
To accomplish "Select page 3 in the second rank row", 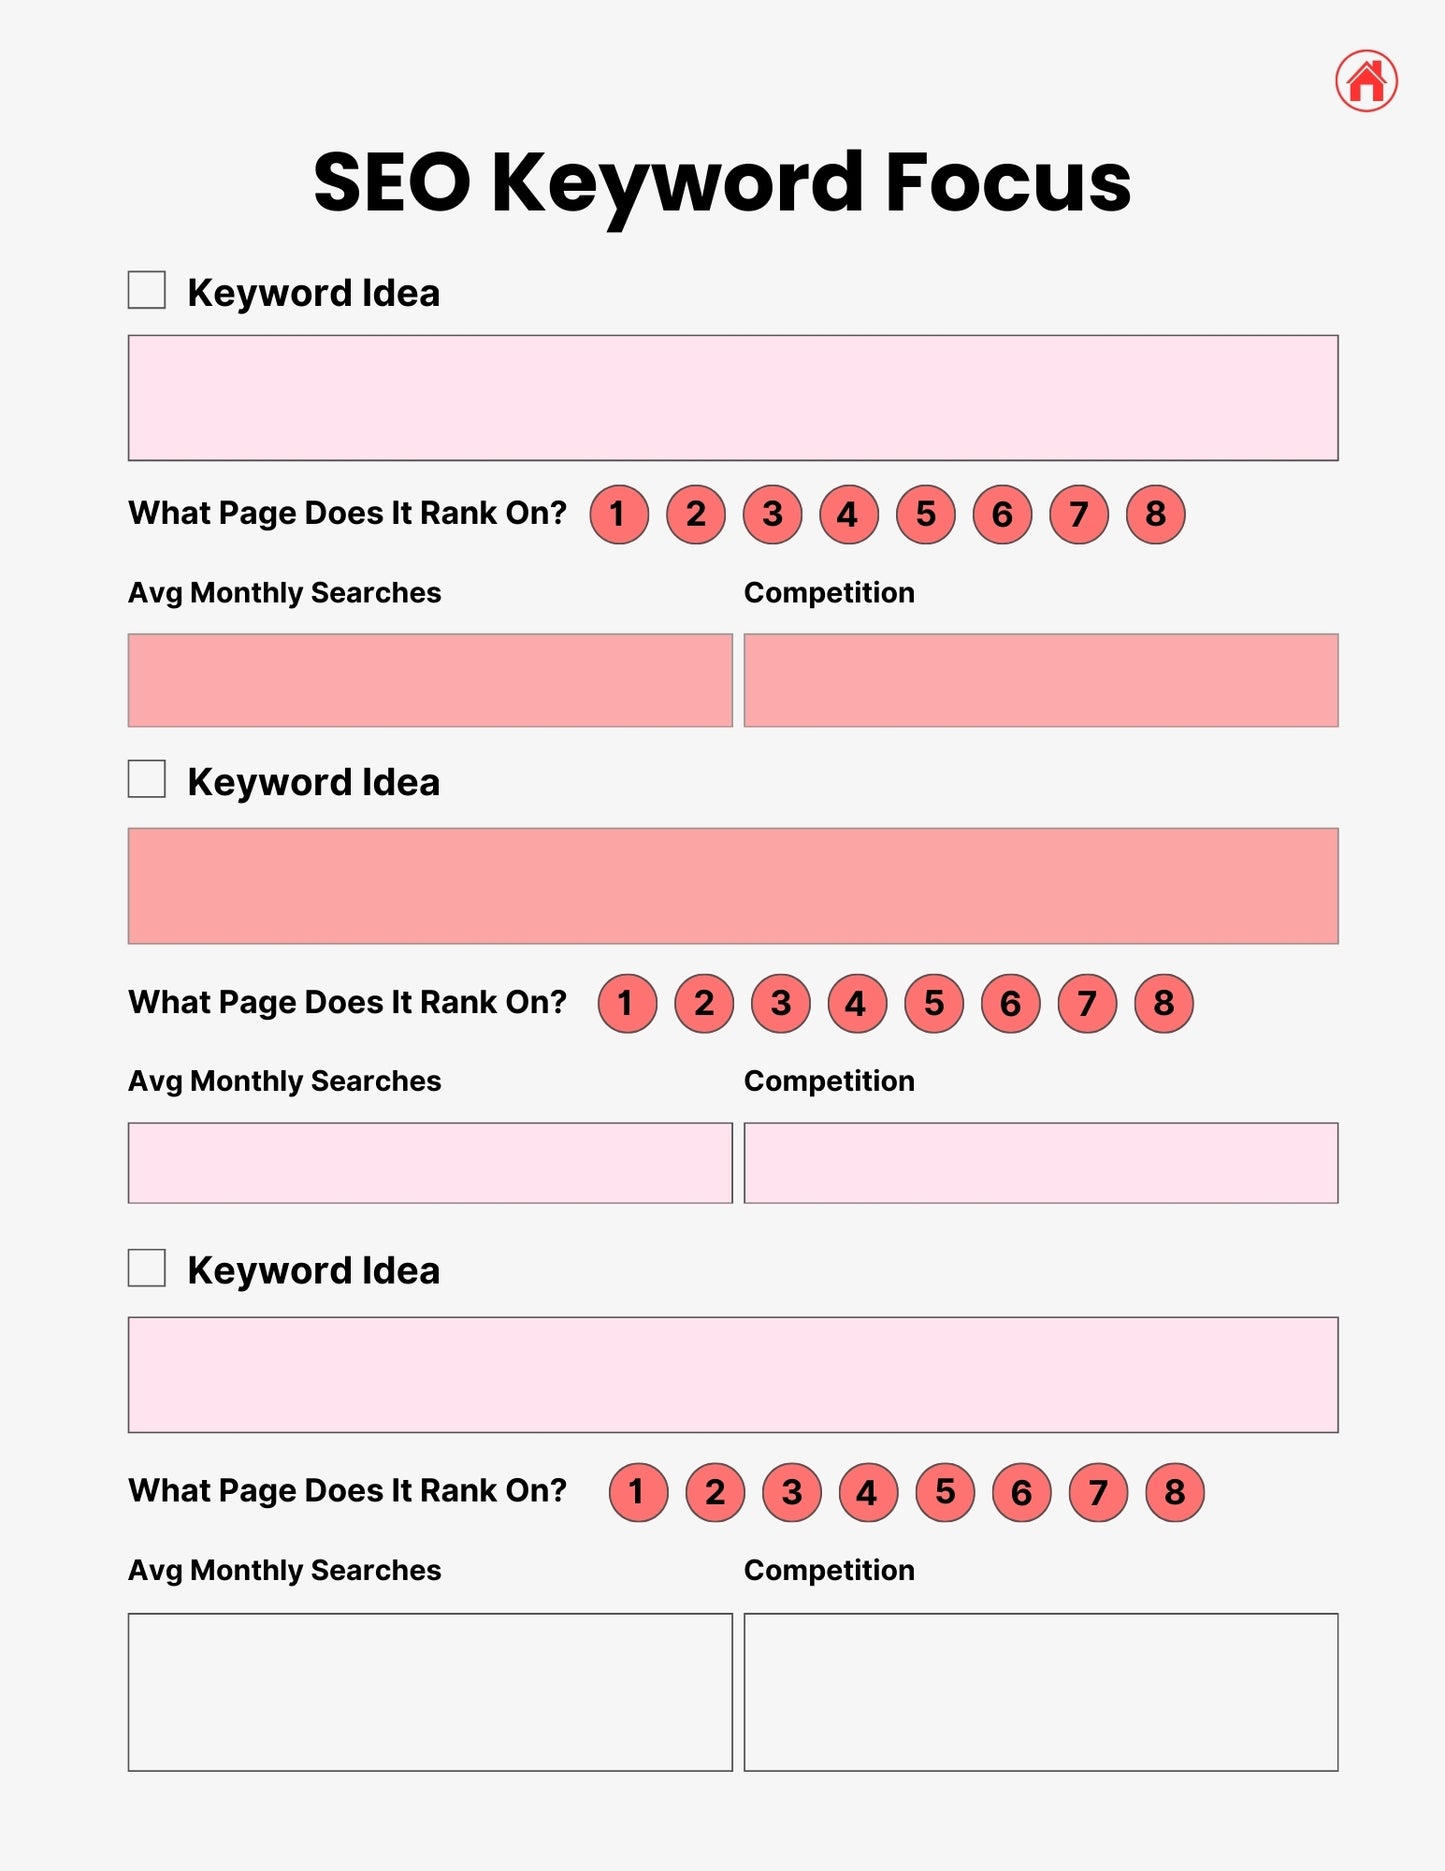I will point(782,1003).
